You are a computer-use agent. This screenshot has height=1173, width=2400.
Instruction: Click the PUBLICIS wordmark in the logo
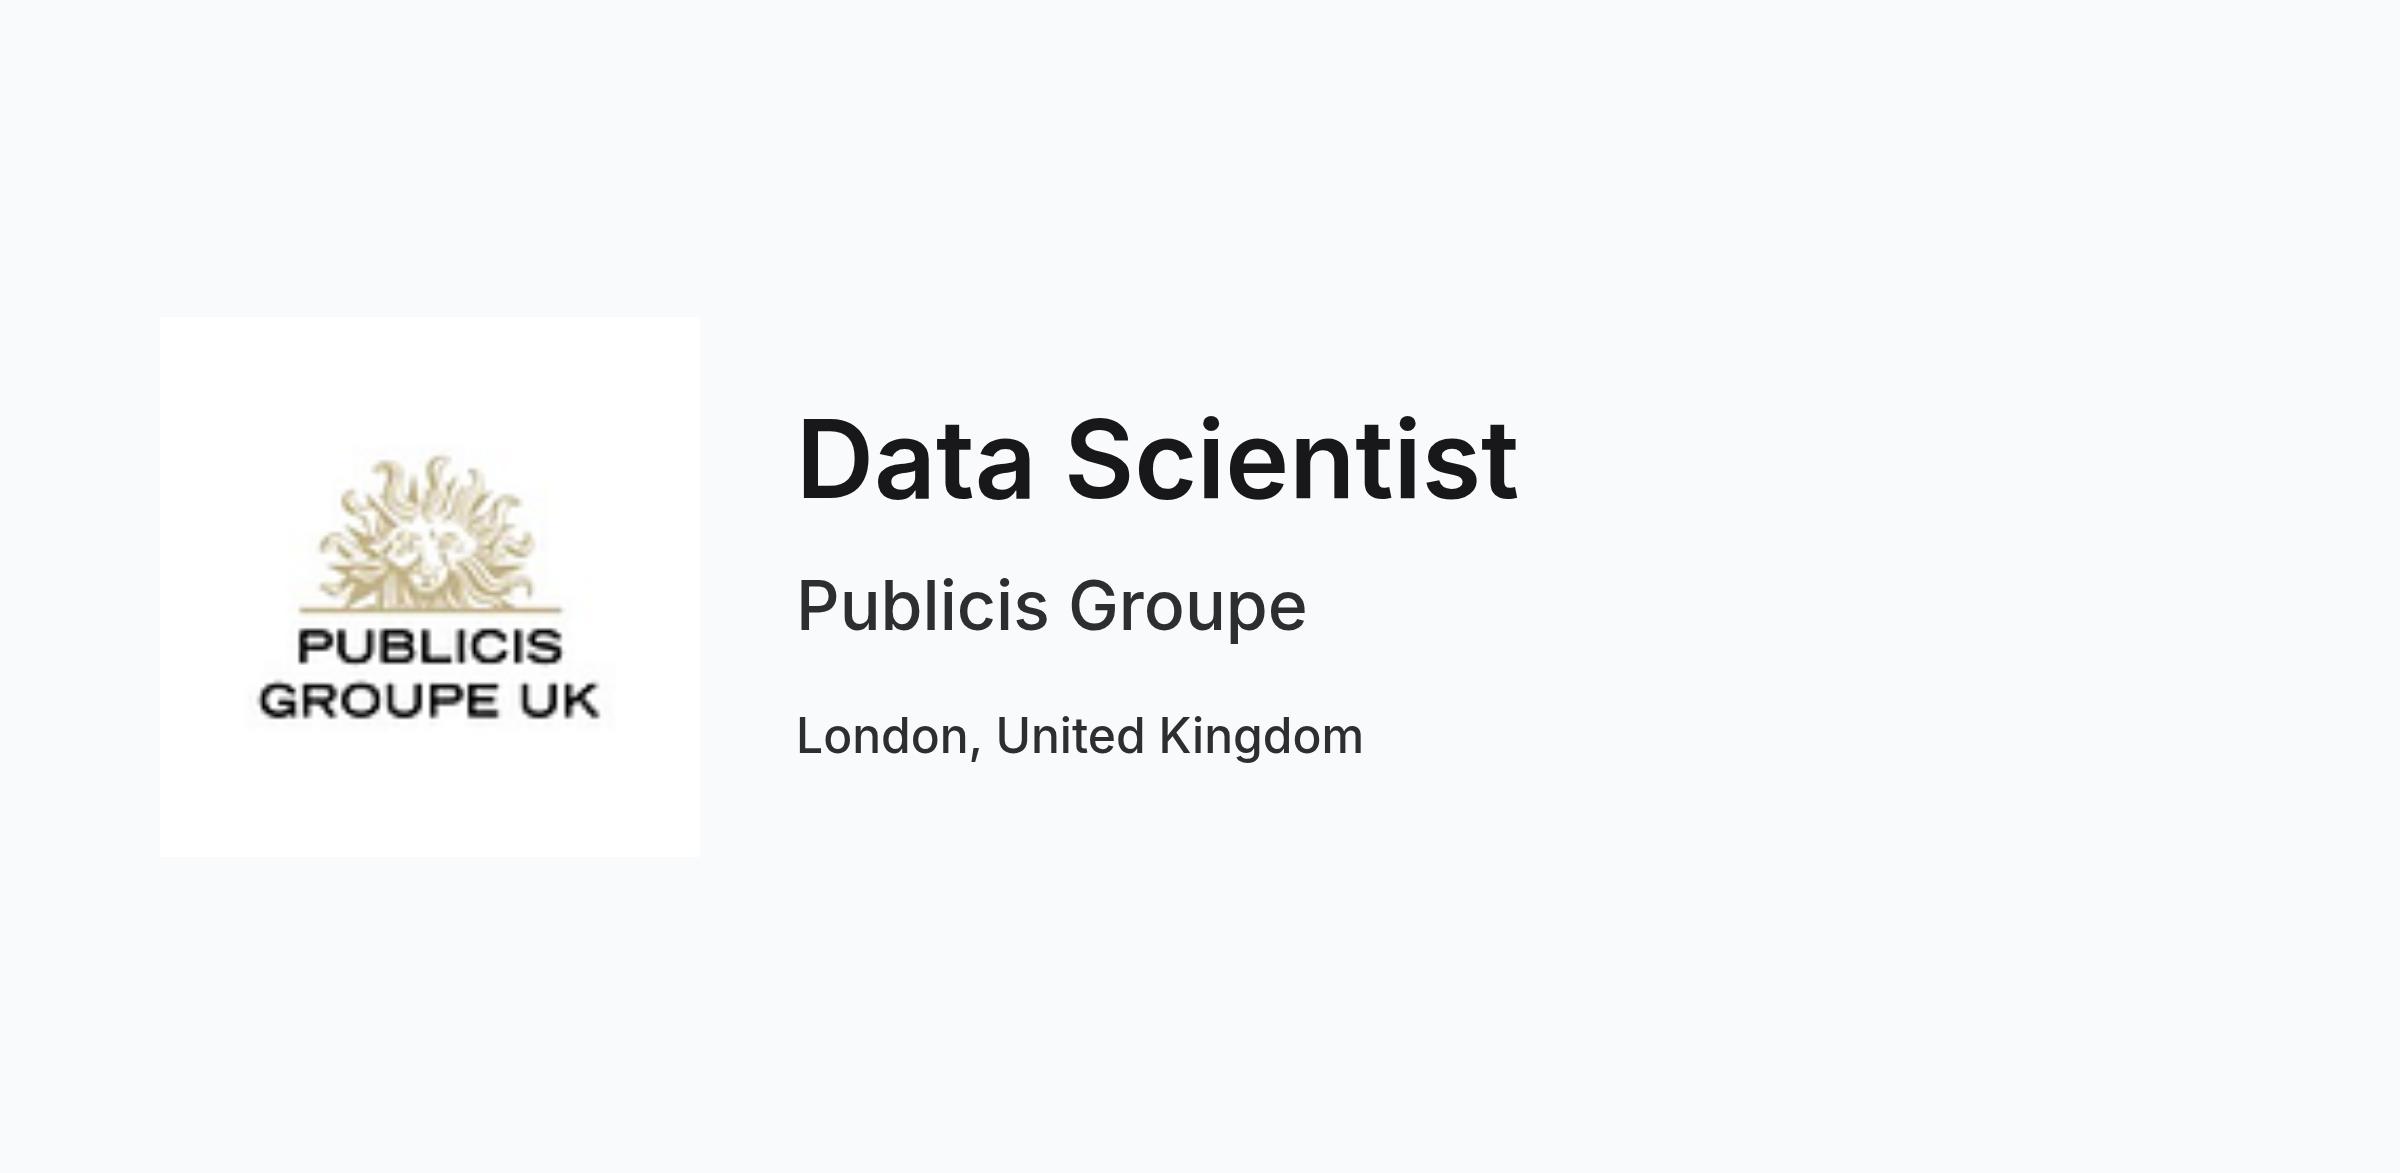[x=430, y=647]
